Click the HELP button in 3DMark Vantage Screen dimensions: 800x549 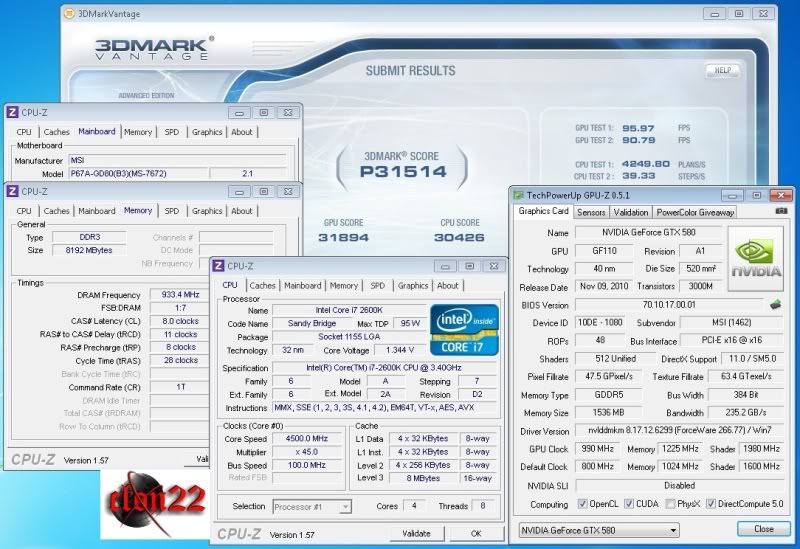(x=723, y=70)
